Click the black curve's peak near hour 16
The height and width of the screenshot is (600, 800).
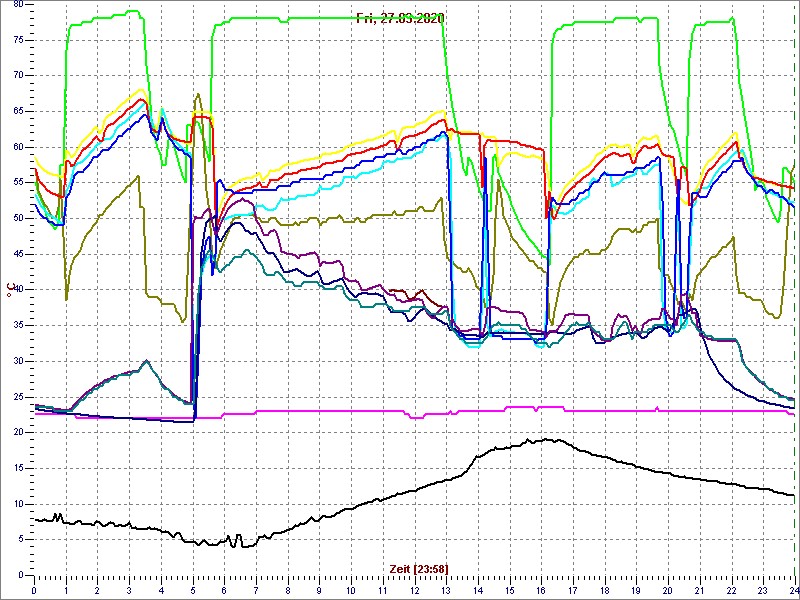tap(545, 439)
